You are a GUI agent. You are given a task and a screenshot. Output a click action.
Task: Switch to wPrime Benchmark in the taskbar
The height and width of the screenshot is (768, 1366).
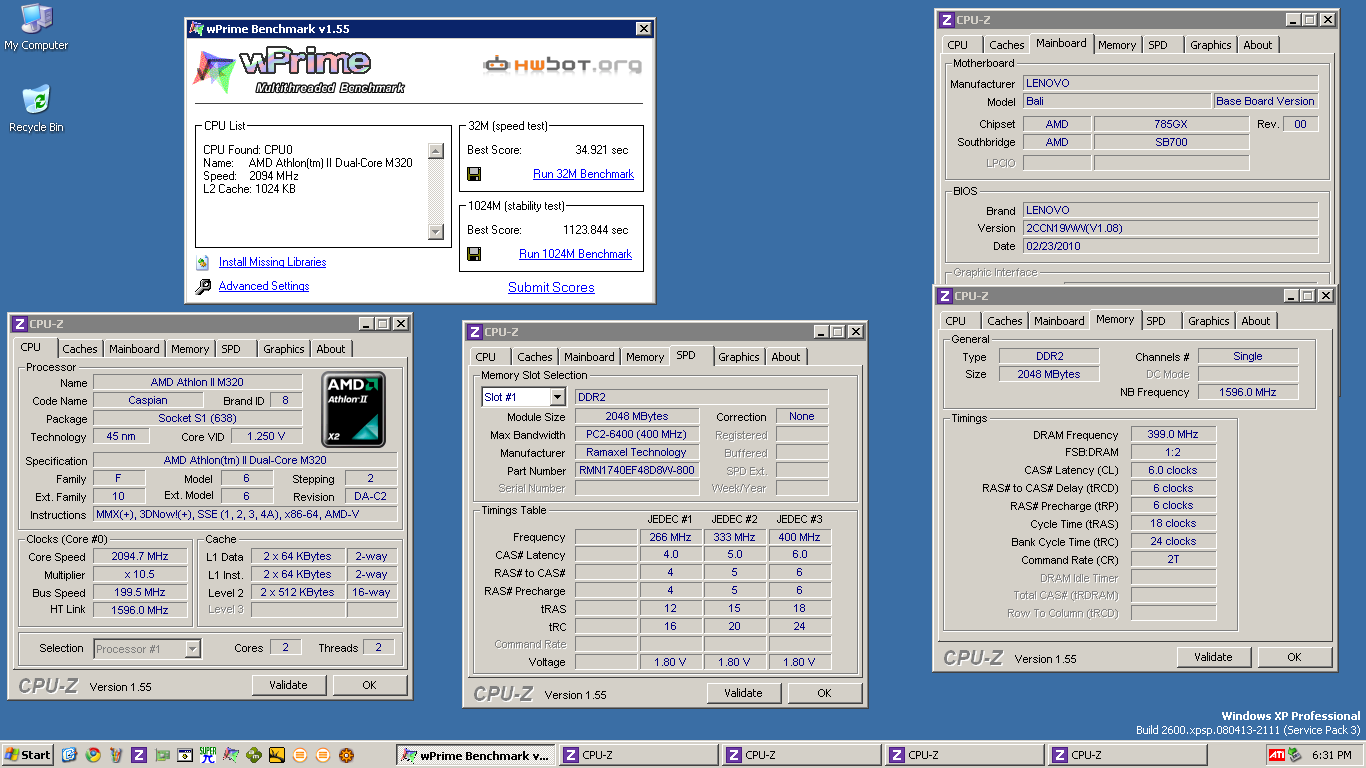pyautogui.click(x=475, y=755)
